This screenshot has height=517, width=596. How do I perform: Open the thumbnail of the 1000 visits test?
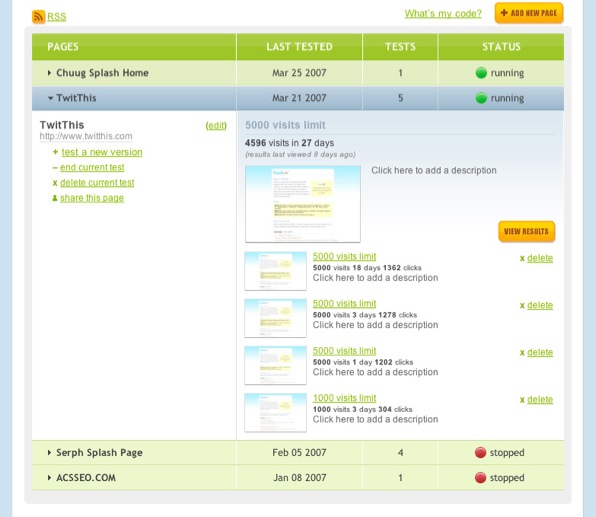[x=276, y=412]
